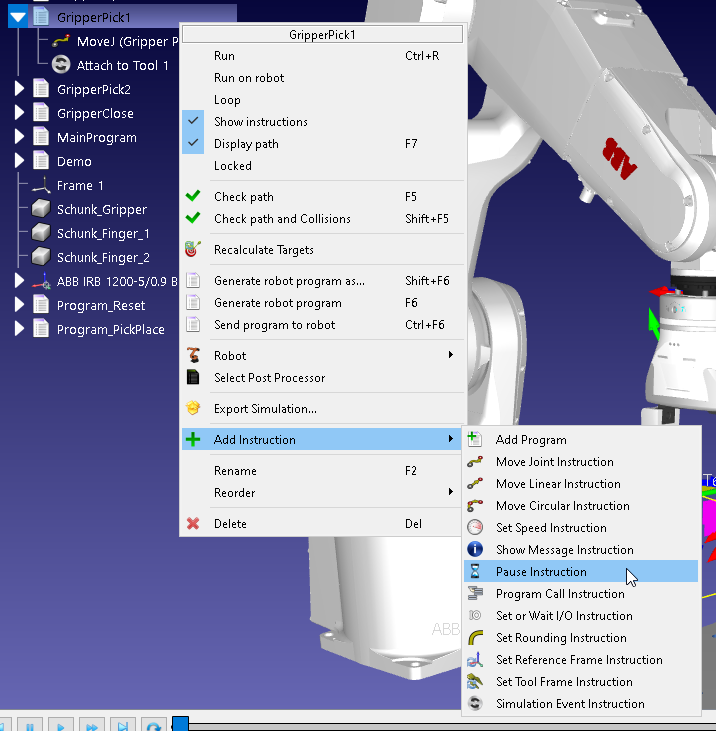Select Generate robot program F6
716x731 pixels.
click(323, 303)
